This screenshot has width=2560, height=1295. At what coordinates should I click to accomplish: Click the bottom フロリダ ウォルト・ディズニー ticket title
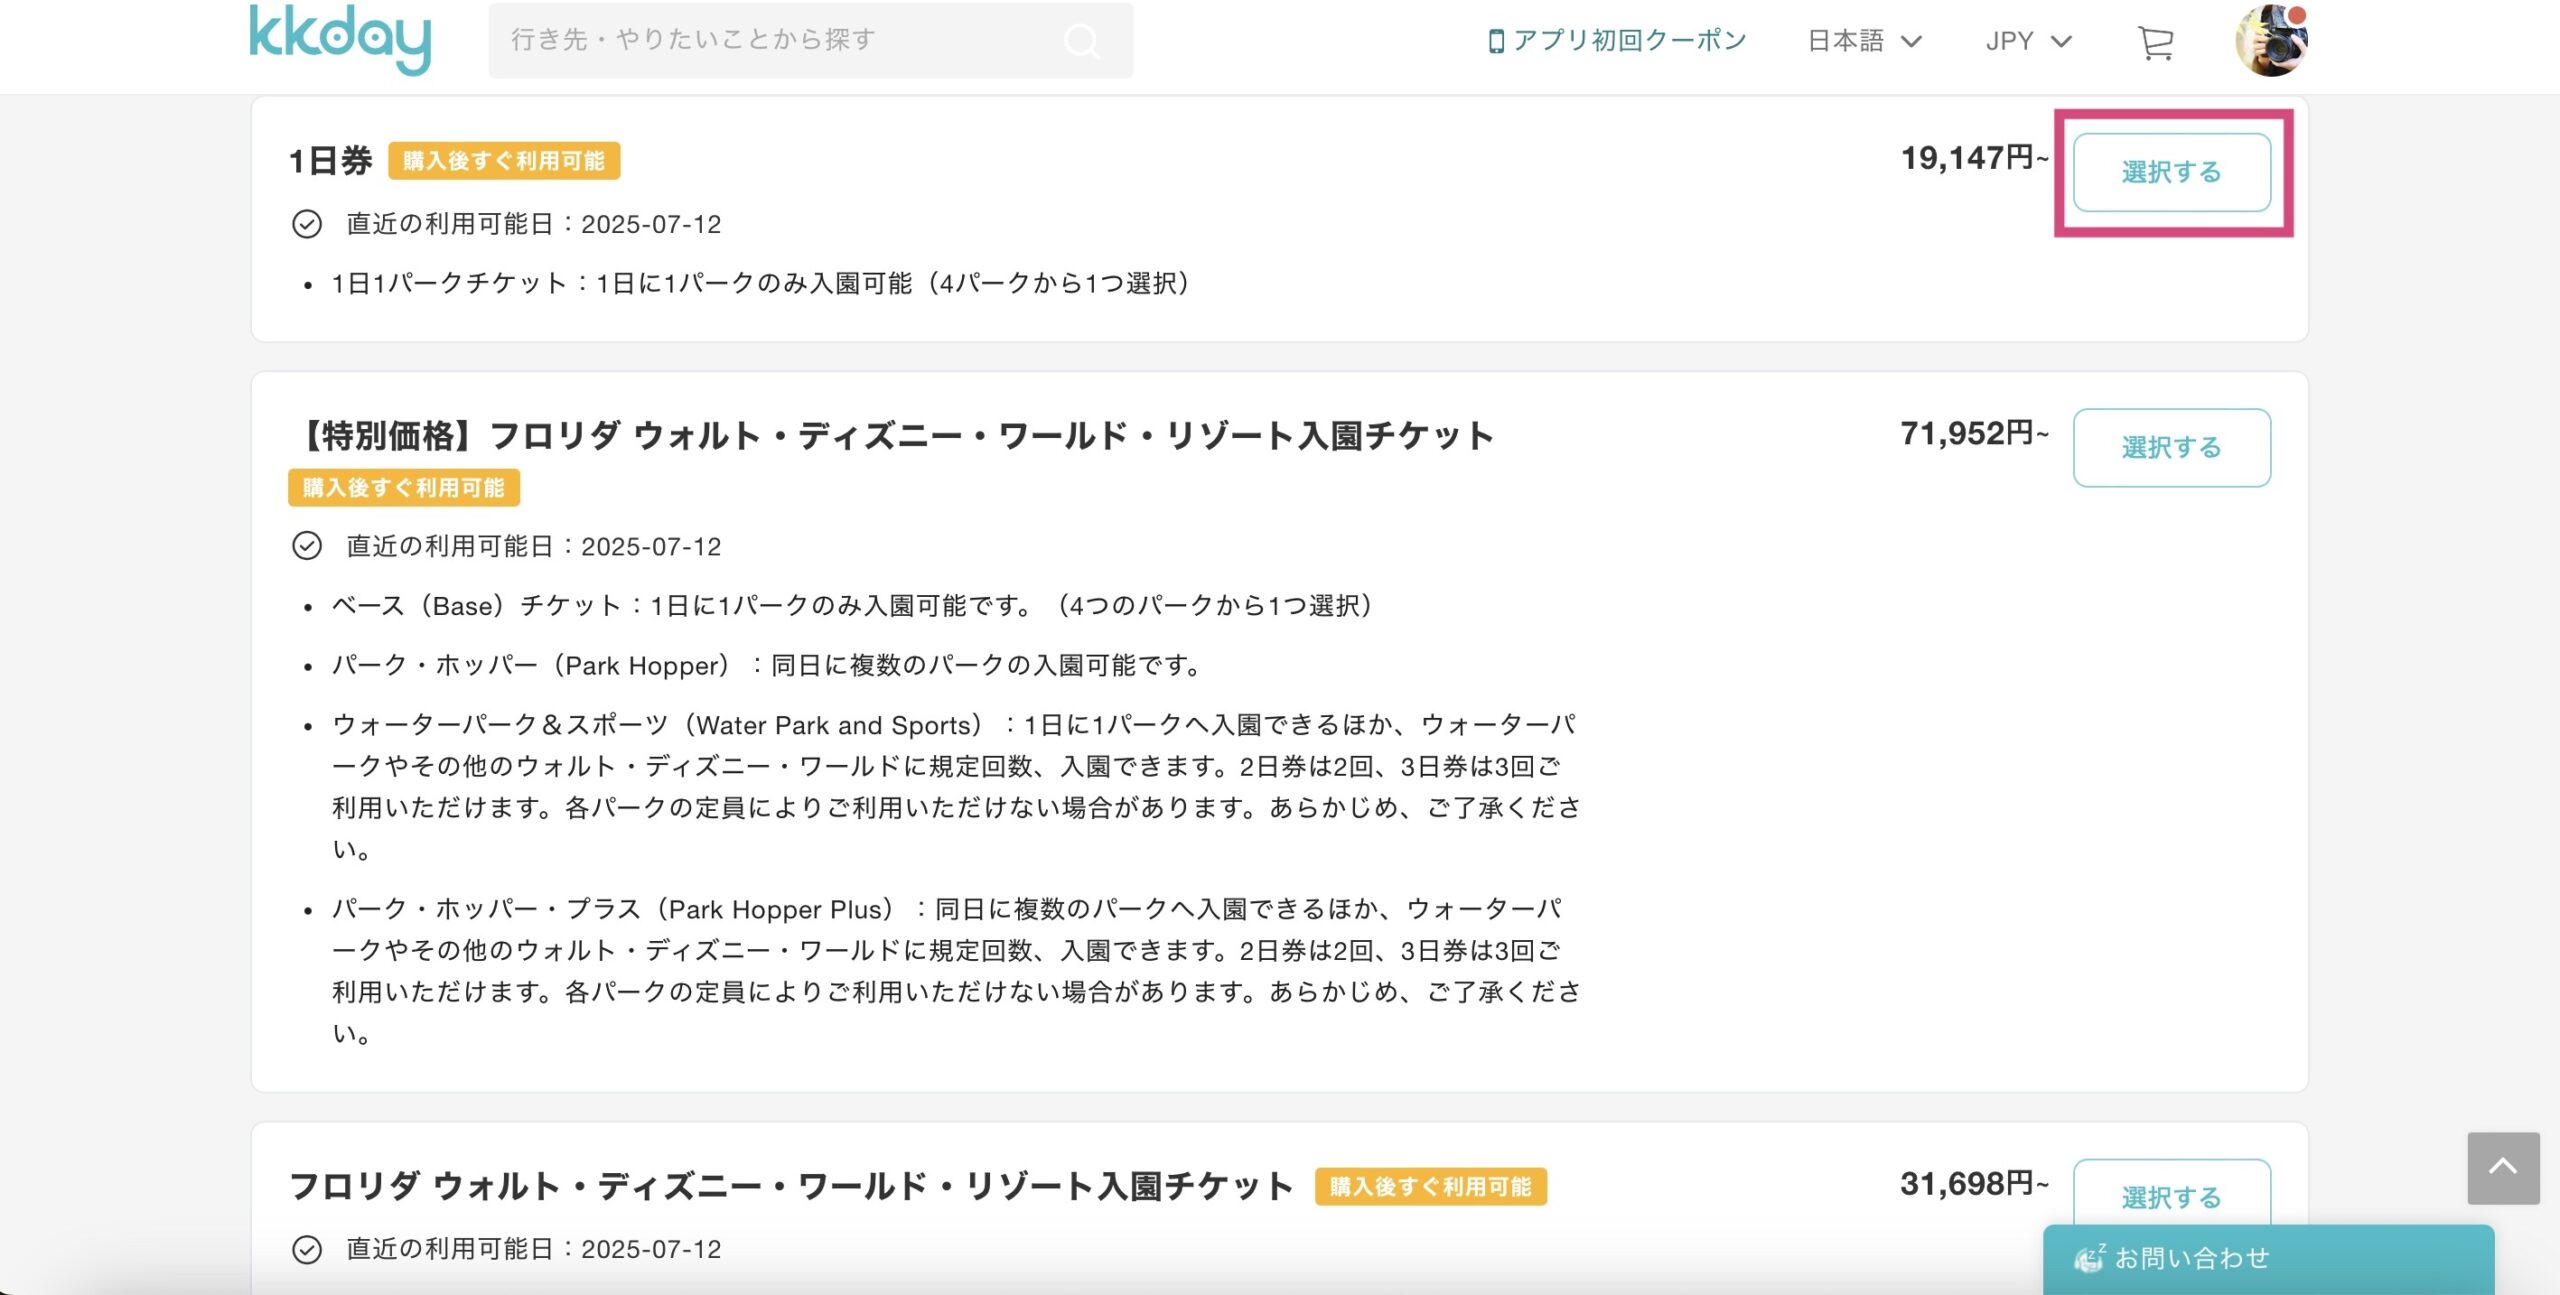791,1186
